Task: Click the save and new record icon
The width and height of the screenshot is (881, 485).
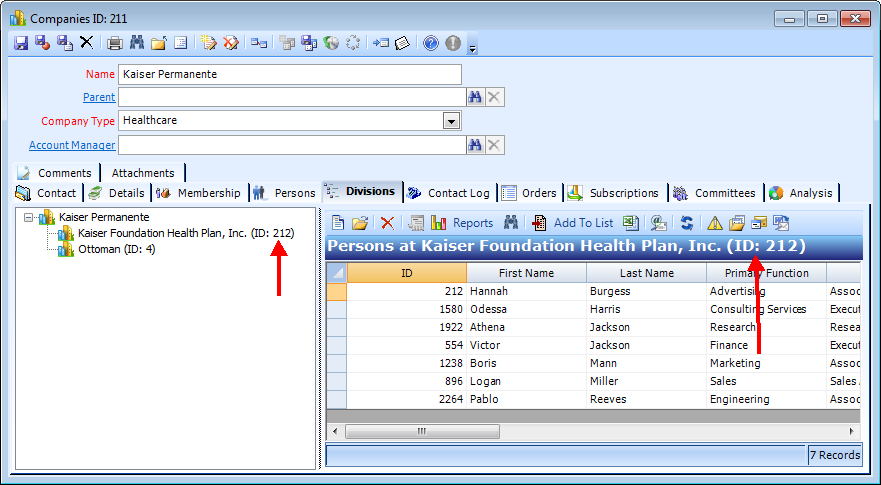Action: [65, 43]
